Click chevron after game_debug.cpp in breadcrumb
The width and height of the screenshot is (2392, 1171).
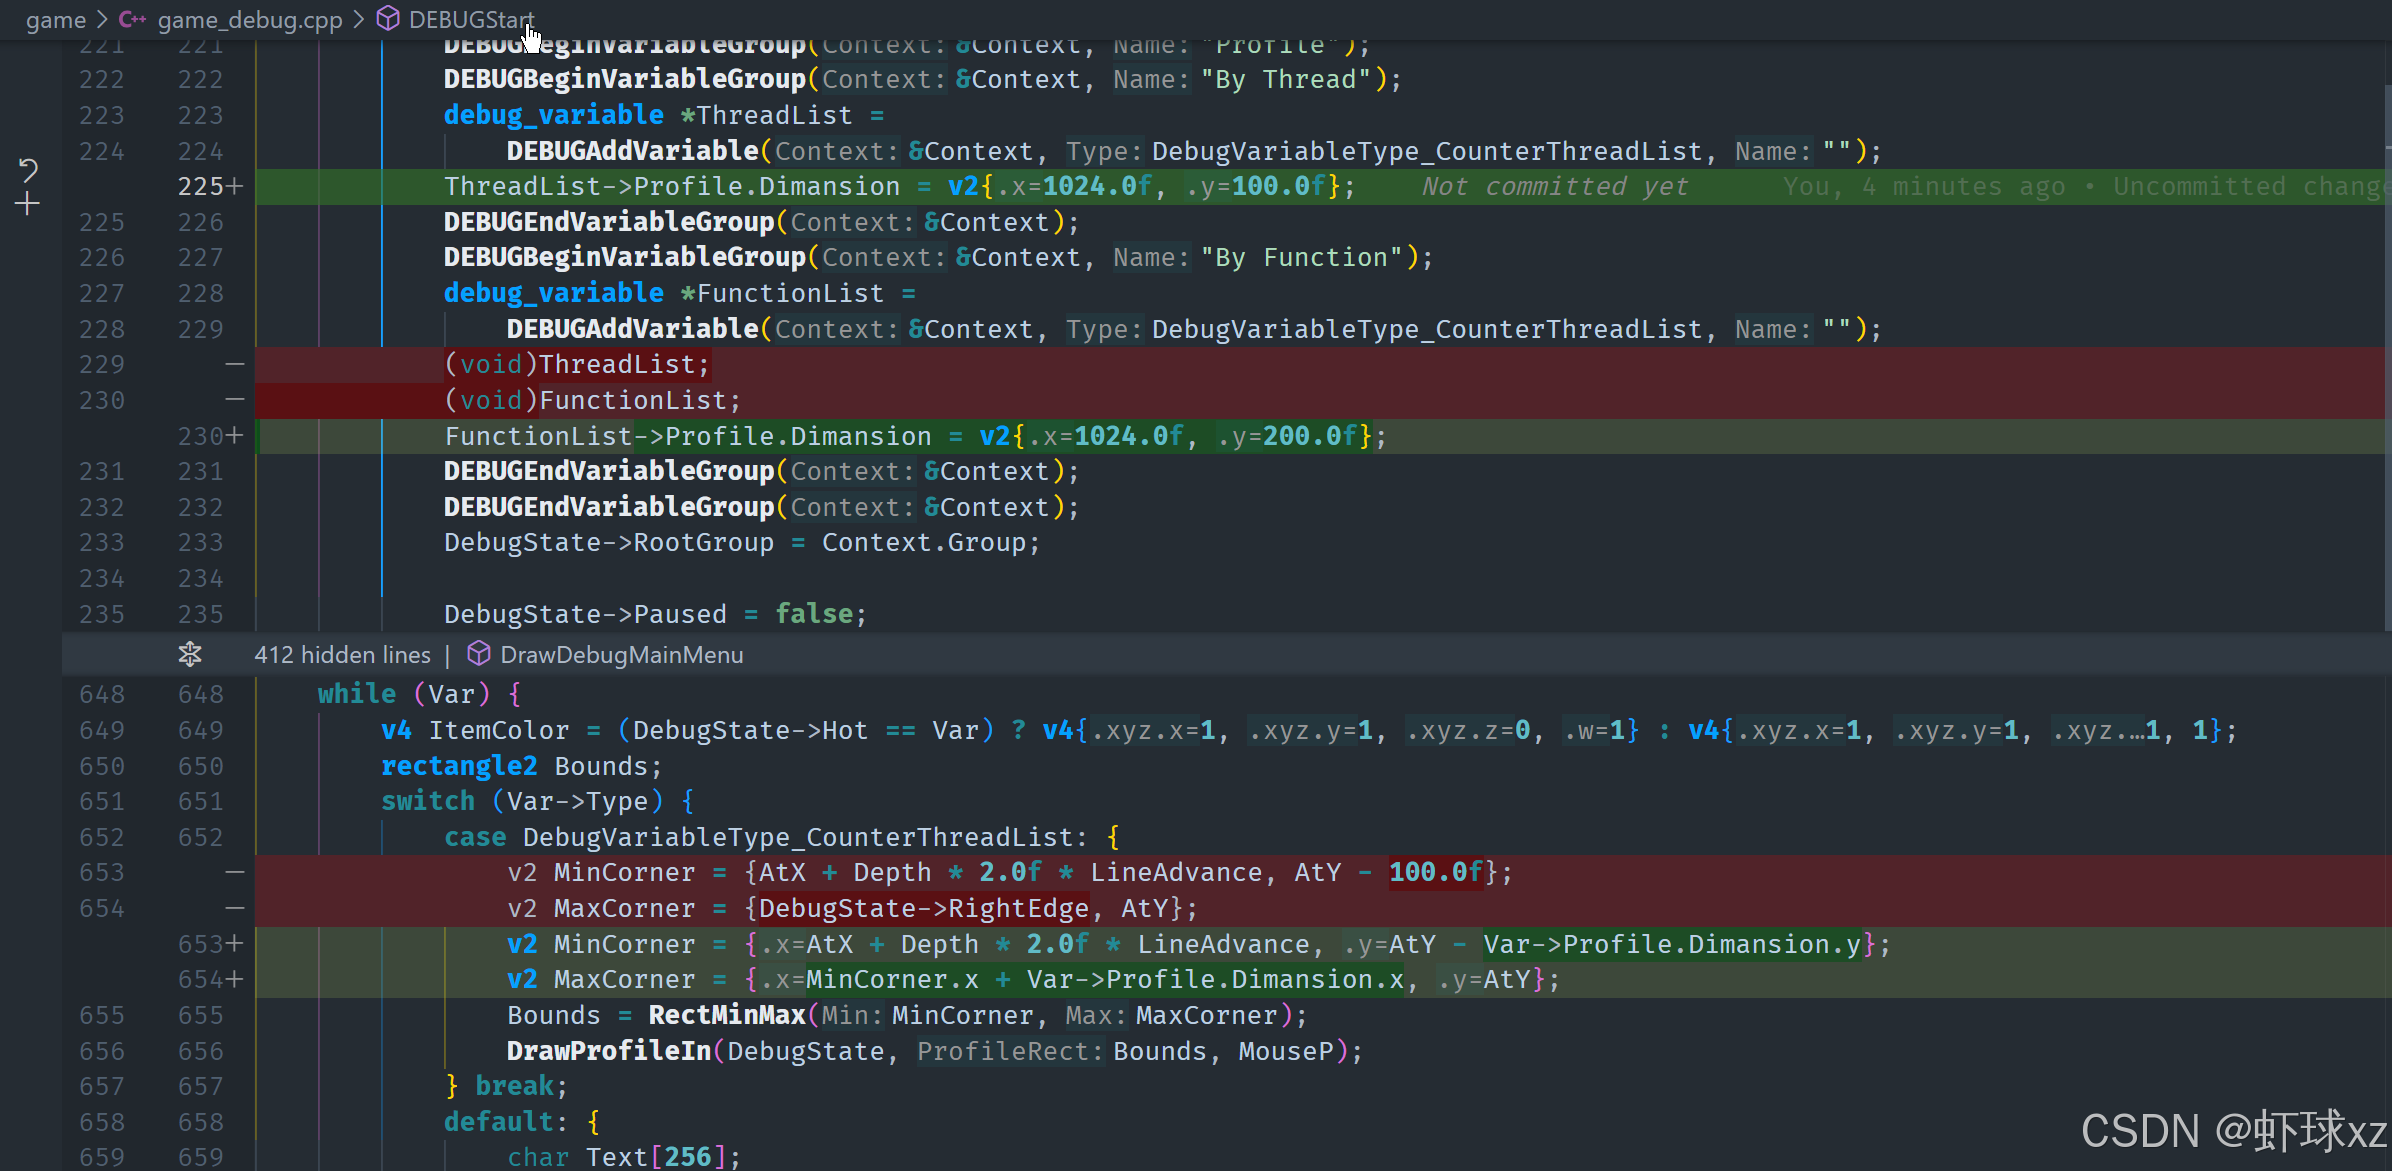pyautogui.click(x=358, y=20)
